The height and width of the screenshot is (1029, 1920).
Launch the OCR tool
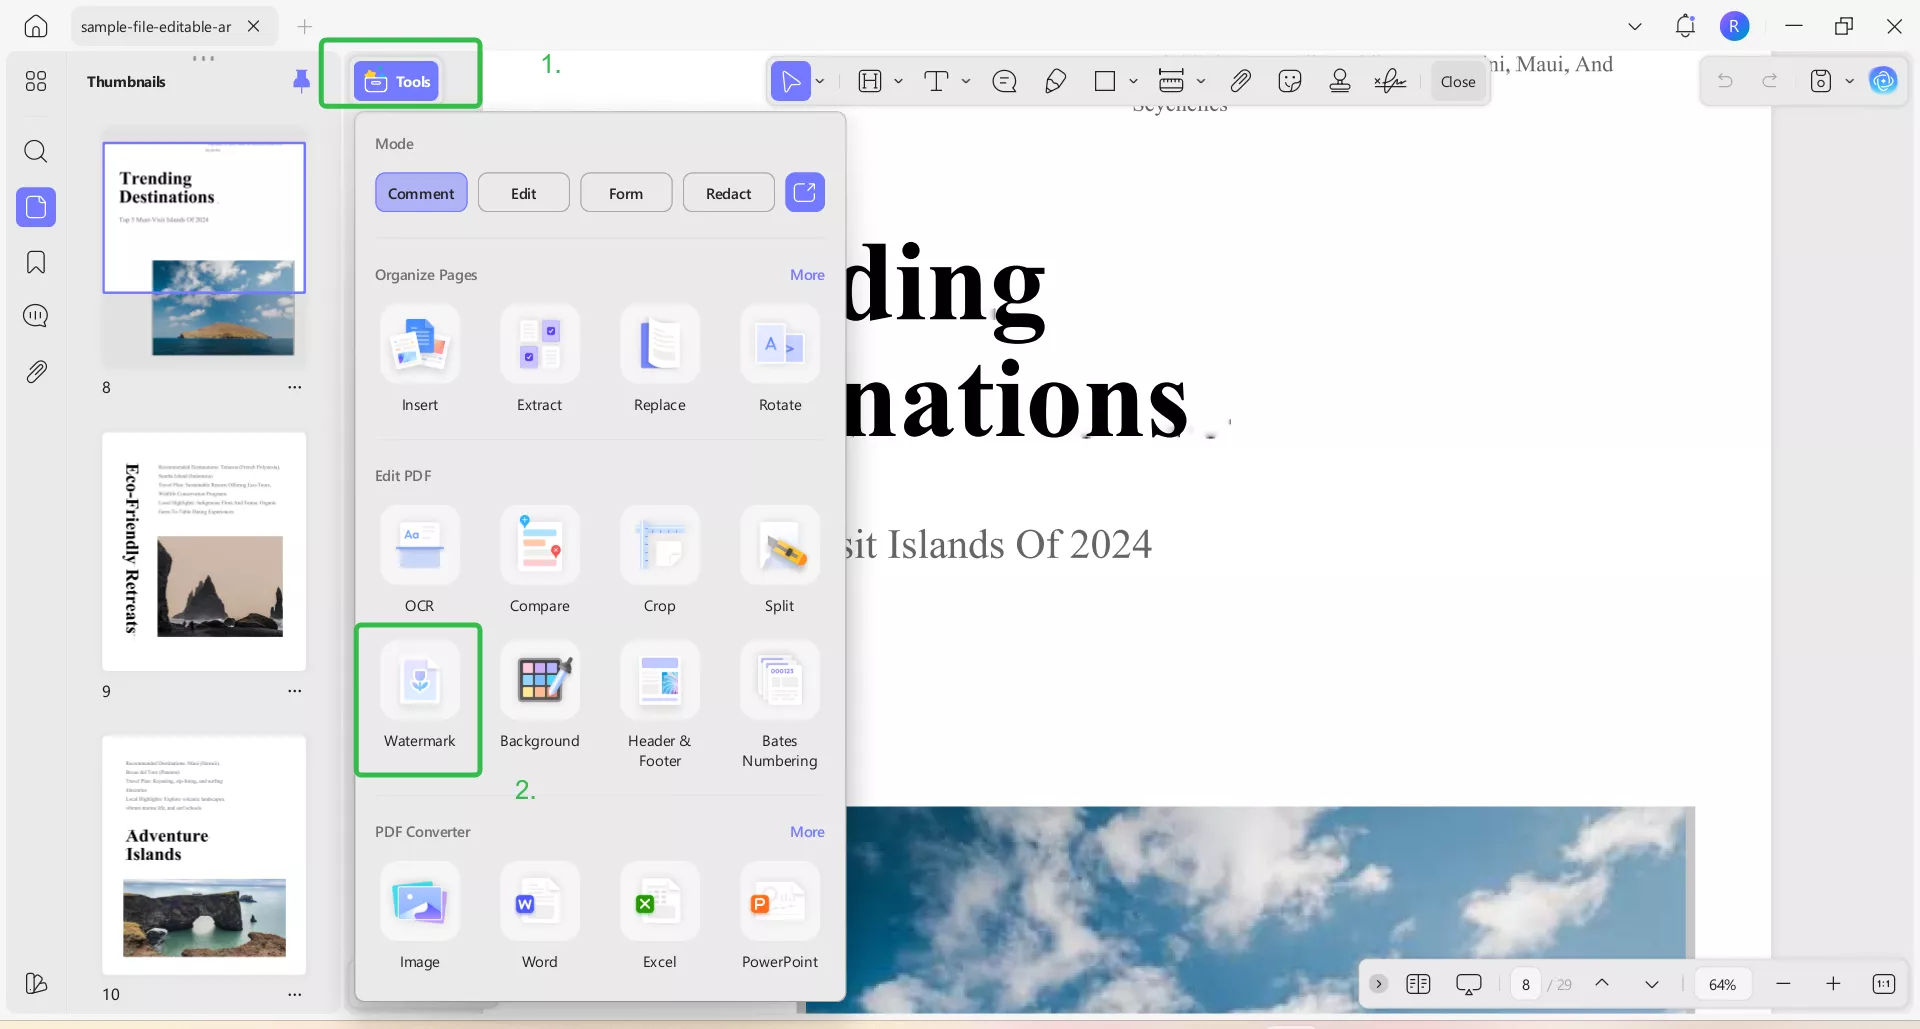point(419,561)
